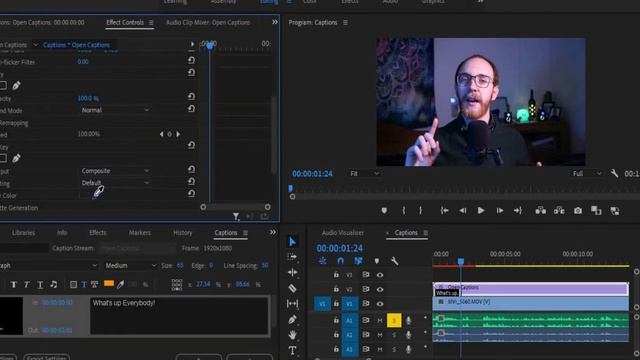Click Mark Out brace button
640x360 pixels.
(420, 211)
